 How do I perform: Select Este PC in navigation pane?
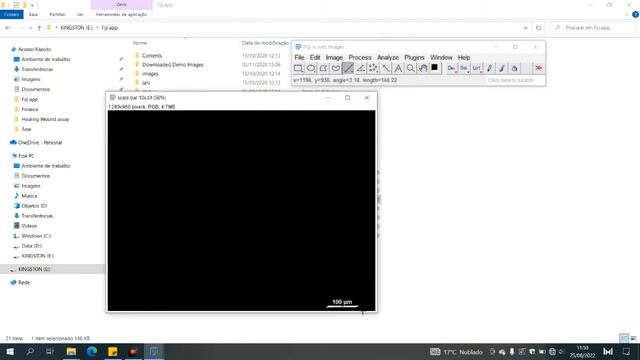[26, 156]
